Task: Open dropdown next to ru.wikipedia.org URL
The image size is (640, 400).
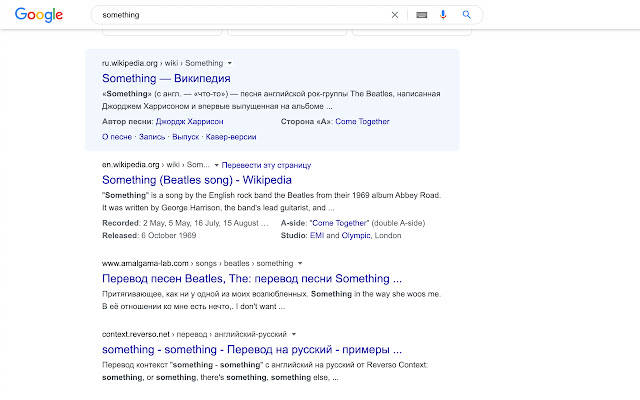Action: click(230, 63)
